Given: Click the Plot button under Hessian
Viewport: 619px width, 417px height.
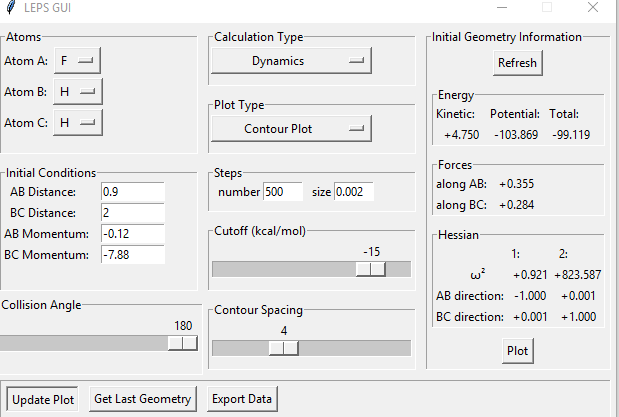Looking at the screenshot, I should click(x=517, y=351).
